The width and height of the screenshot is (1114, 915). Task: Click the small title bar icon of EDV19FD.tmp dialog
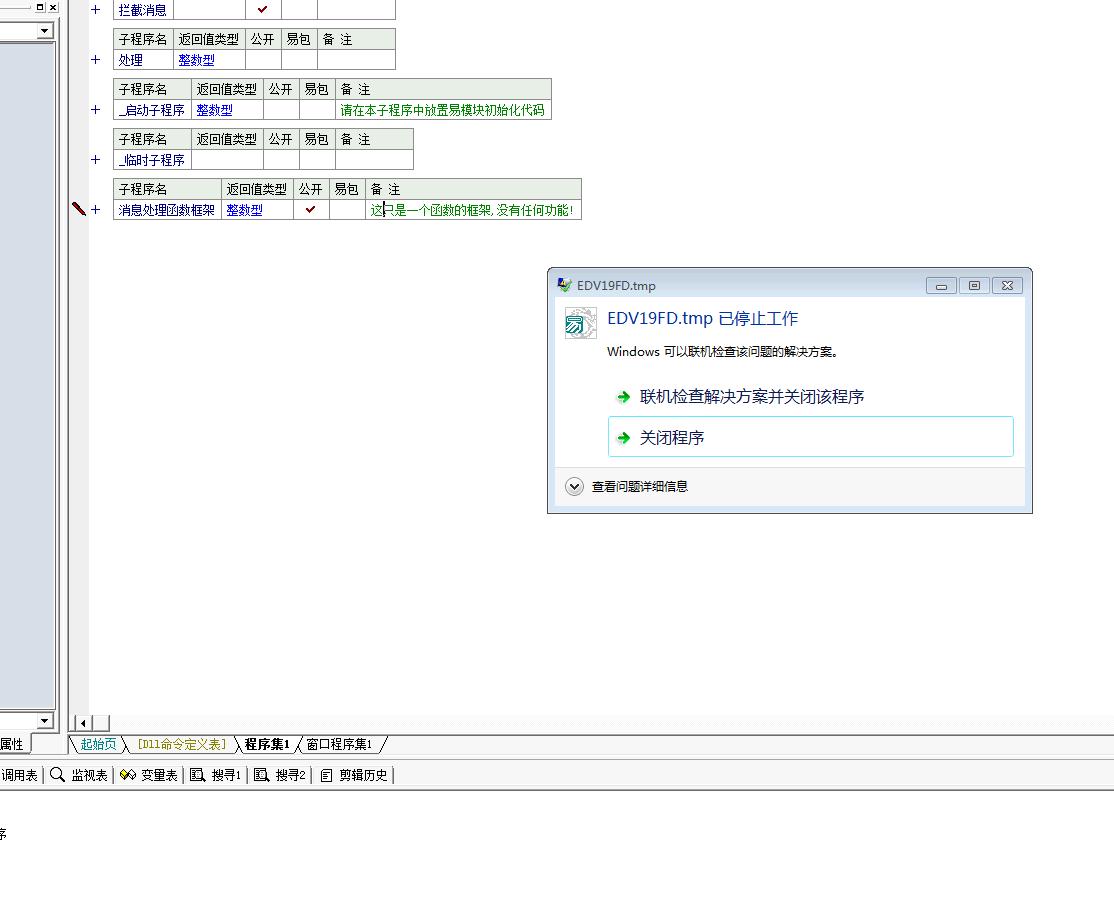tap(564, 285)
